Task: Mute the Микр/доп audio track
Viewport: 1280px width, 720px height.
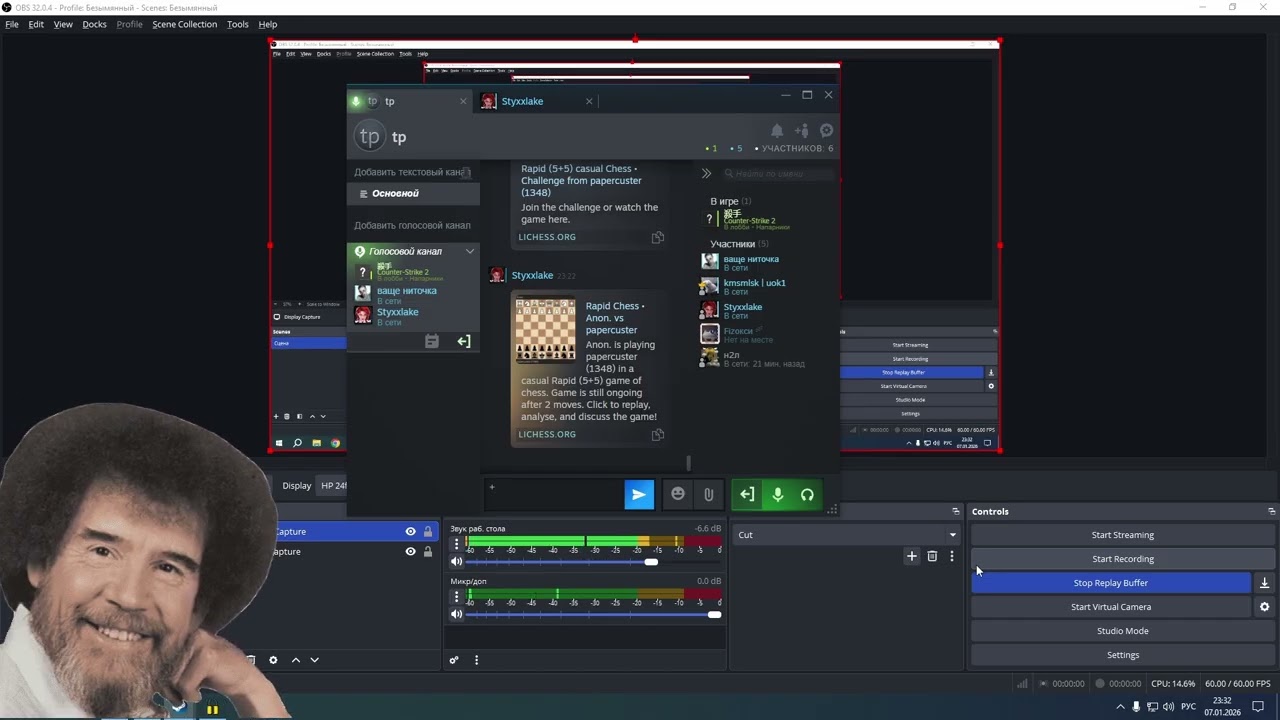Action: pos(457,614)
